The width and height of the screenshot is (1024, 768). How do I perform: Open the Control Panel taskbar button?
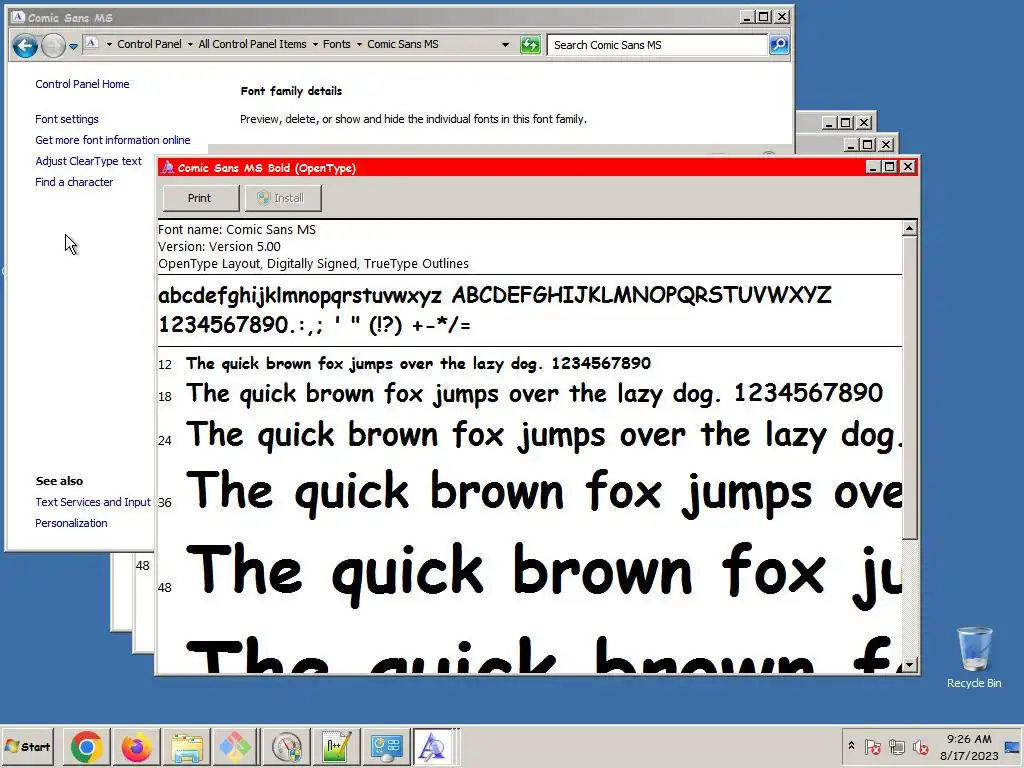pos(386,747)
